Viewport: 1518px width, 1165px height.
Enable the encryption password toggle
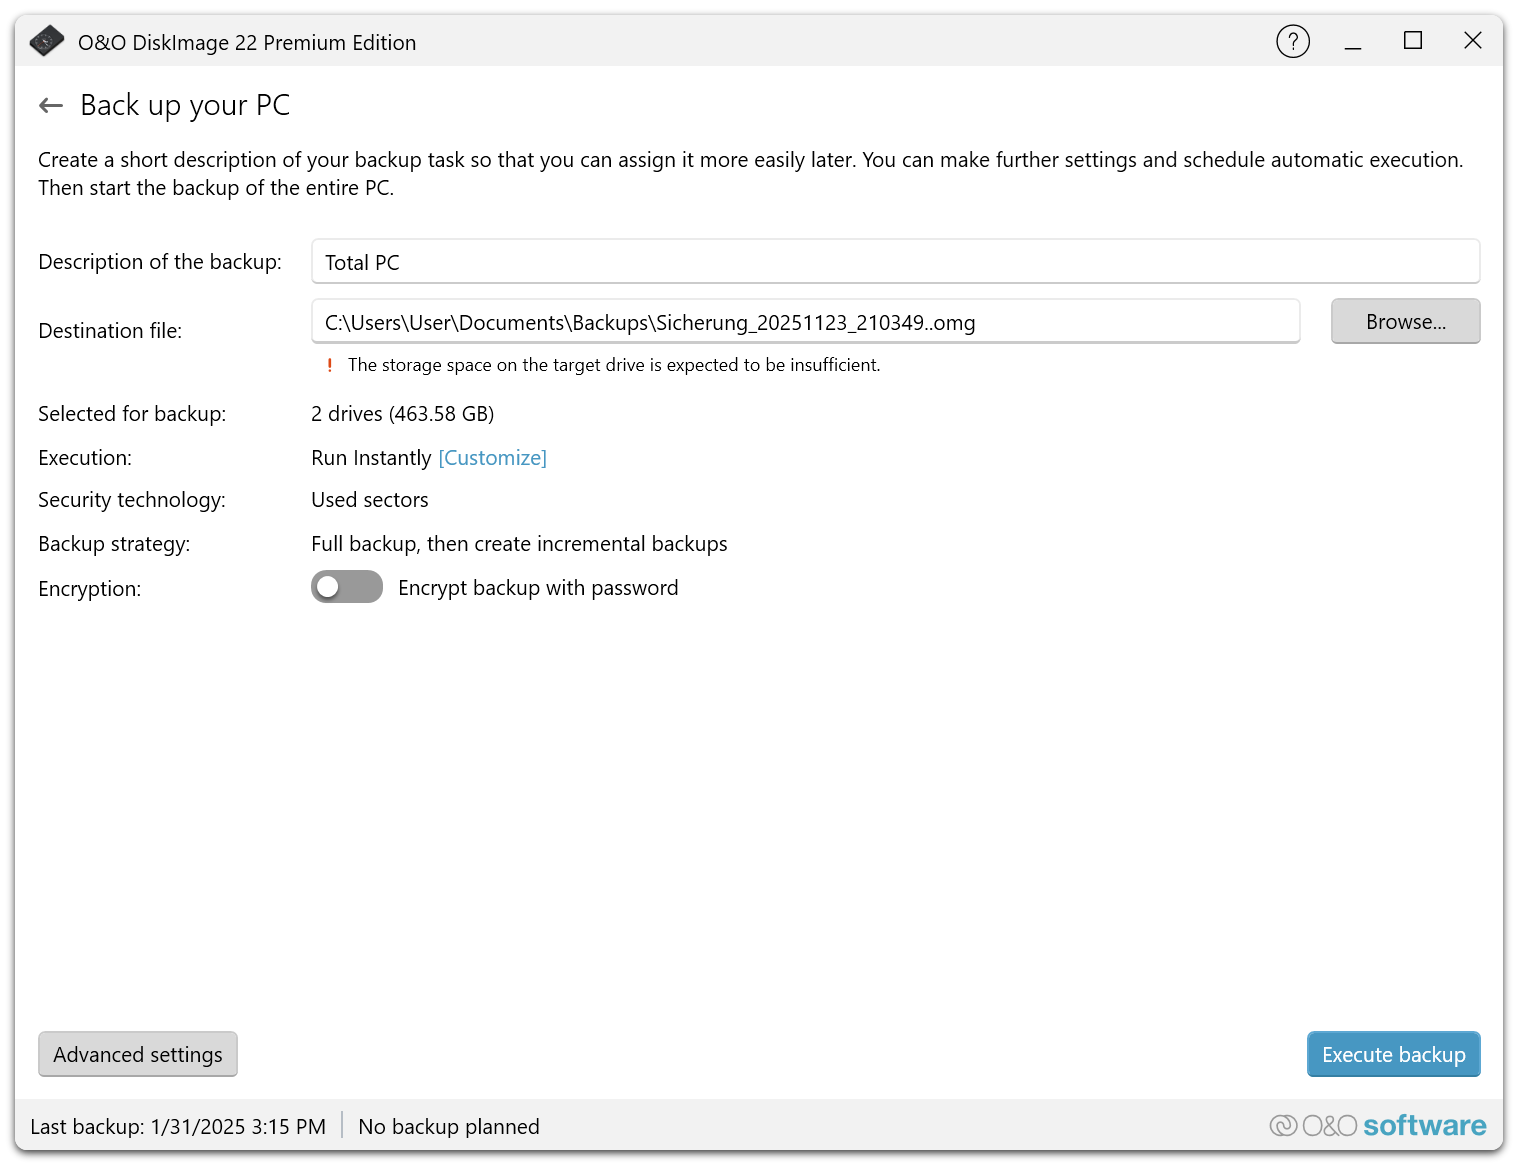pyautogui.click(x=346, y=587)
